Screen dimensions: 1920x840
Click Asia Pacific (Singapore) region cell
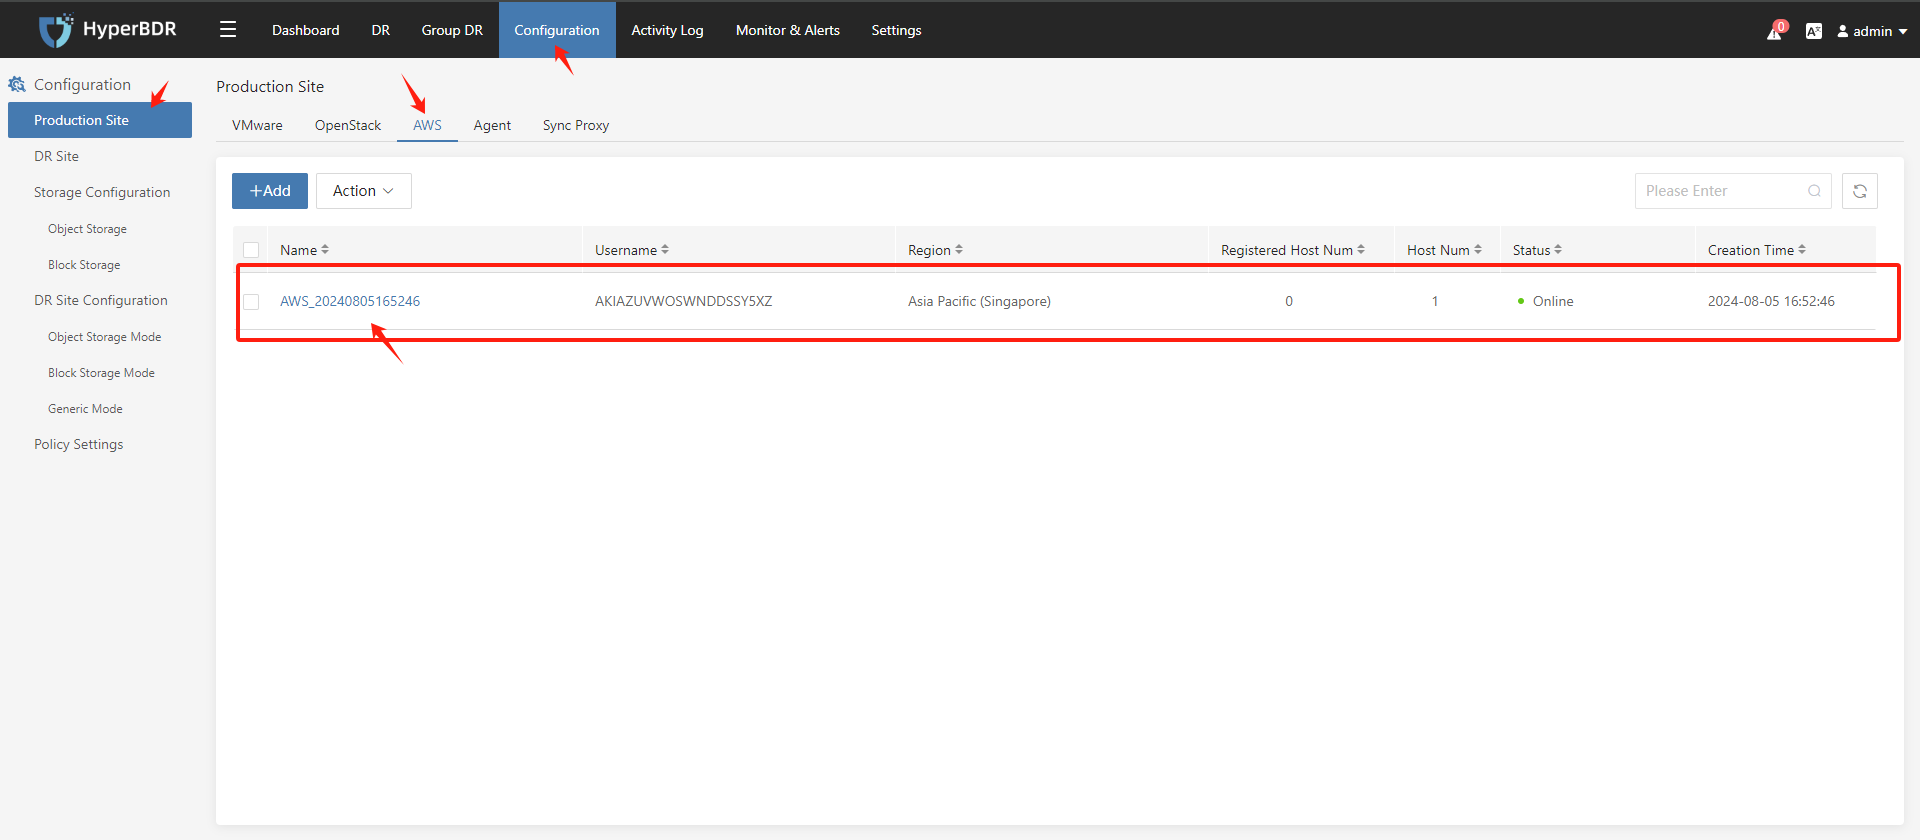pos(979,301)
